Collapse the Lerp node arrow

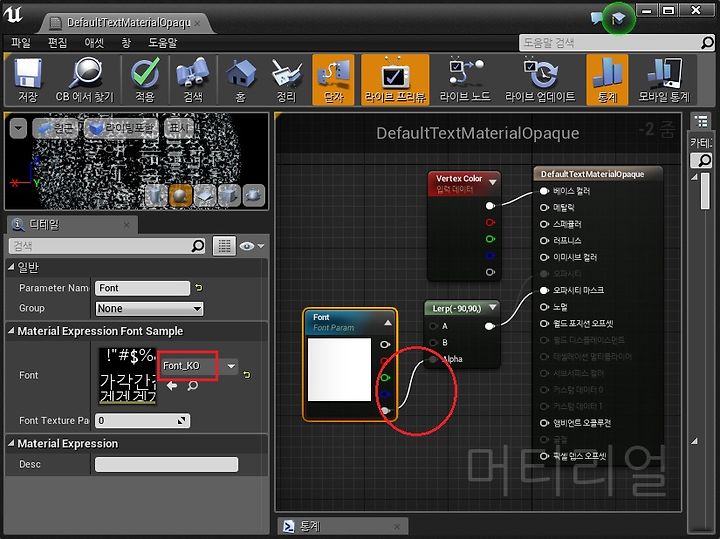point(493,307)
